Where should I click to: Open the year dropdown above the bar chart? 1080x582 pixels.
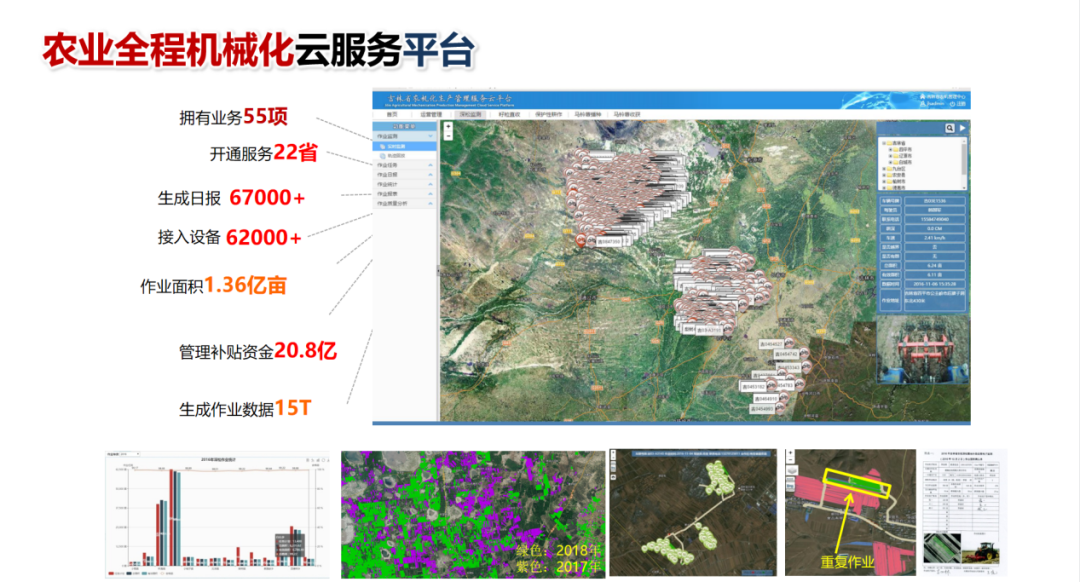click(129, 454)
